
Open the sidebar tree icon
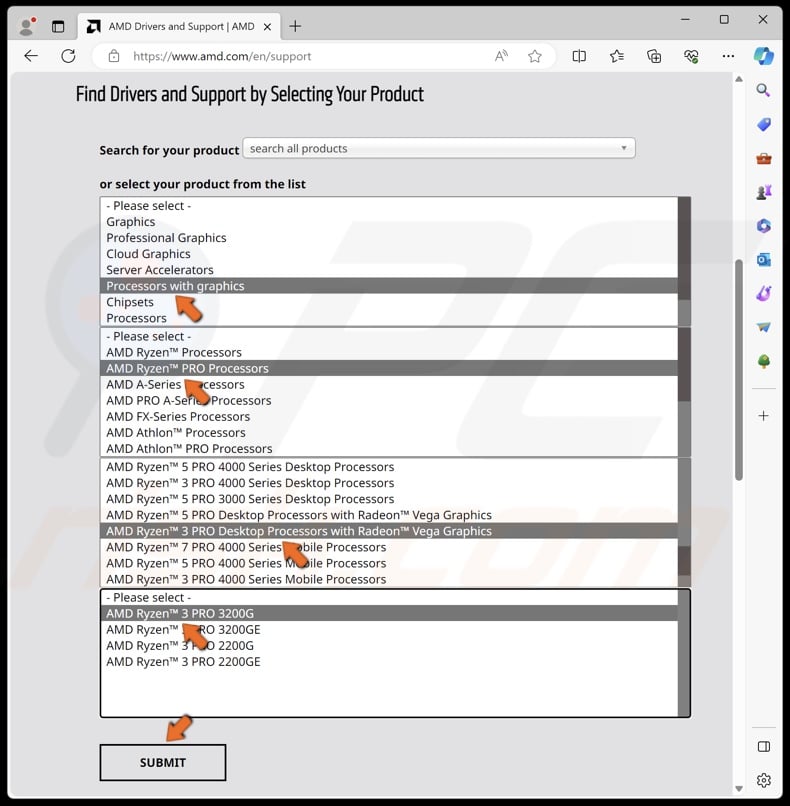pos(764,361)
